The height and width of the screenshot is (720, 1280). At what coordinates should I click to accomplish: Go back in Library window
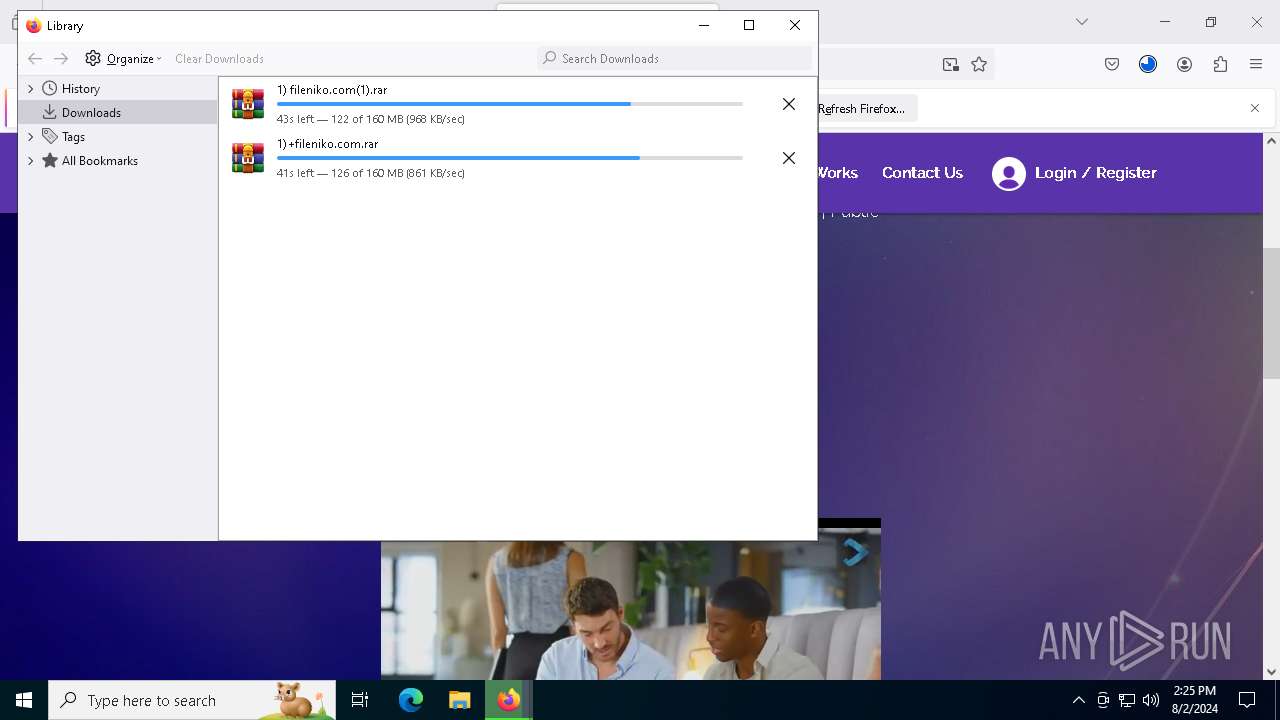click(35, 59)
